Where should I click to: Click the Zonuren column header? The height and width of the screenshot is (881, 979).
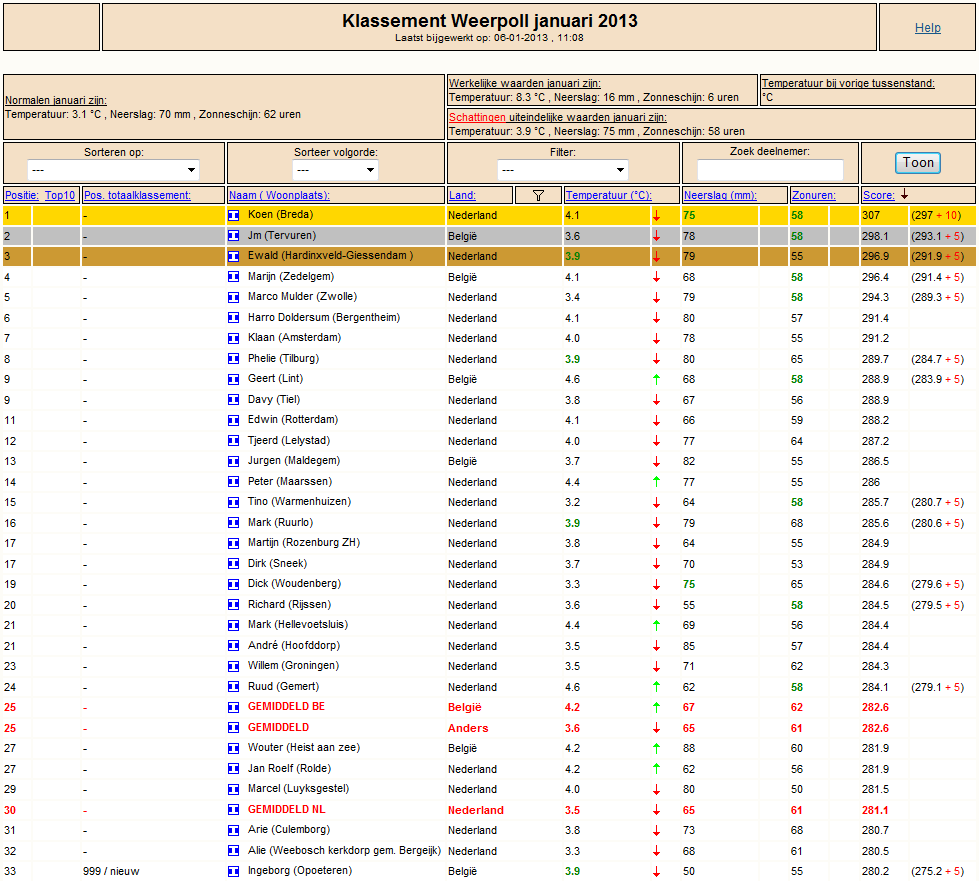[814, 195]
